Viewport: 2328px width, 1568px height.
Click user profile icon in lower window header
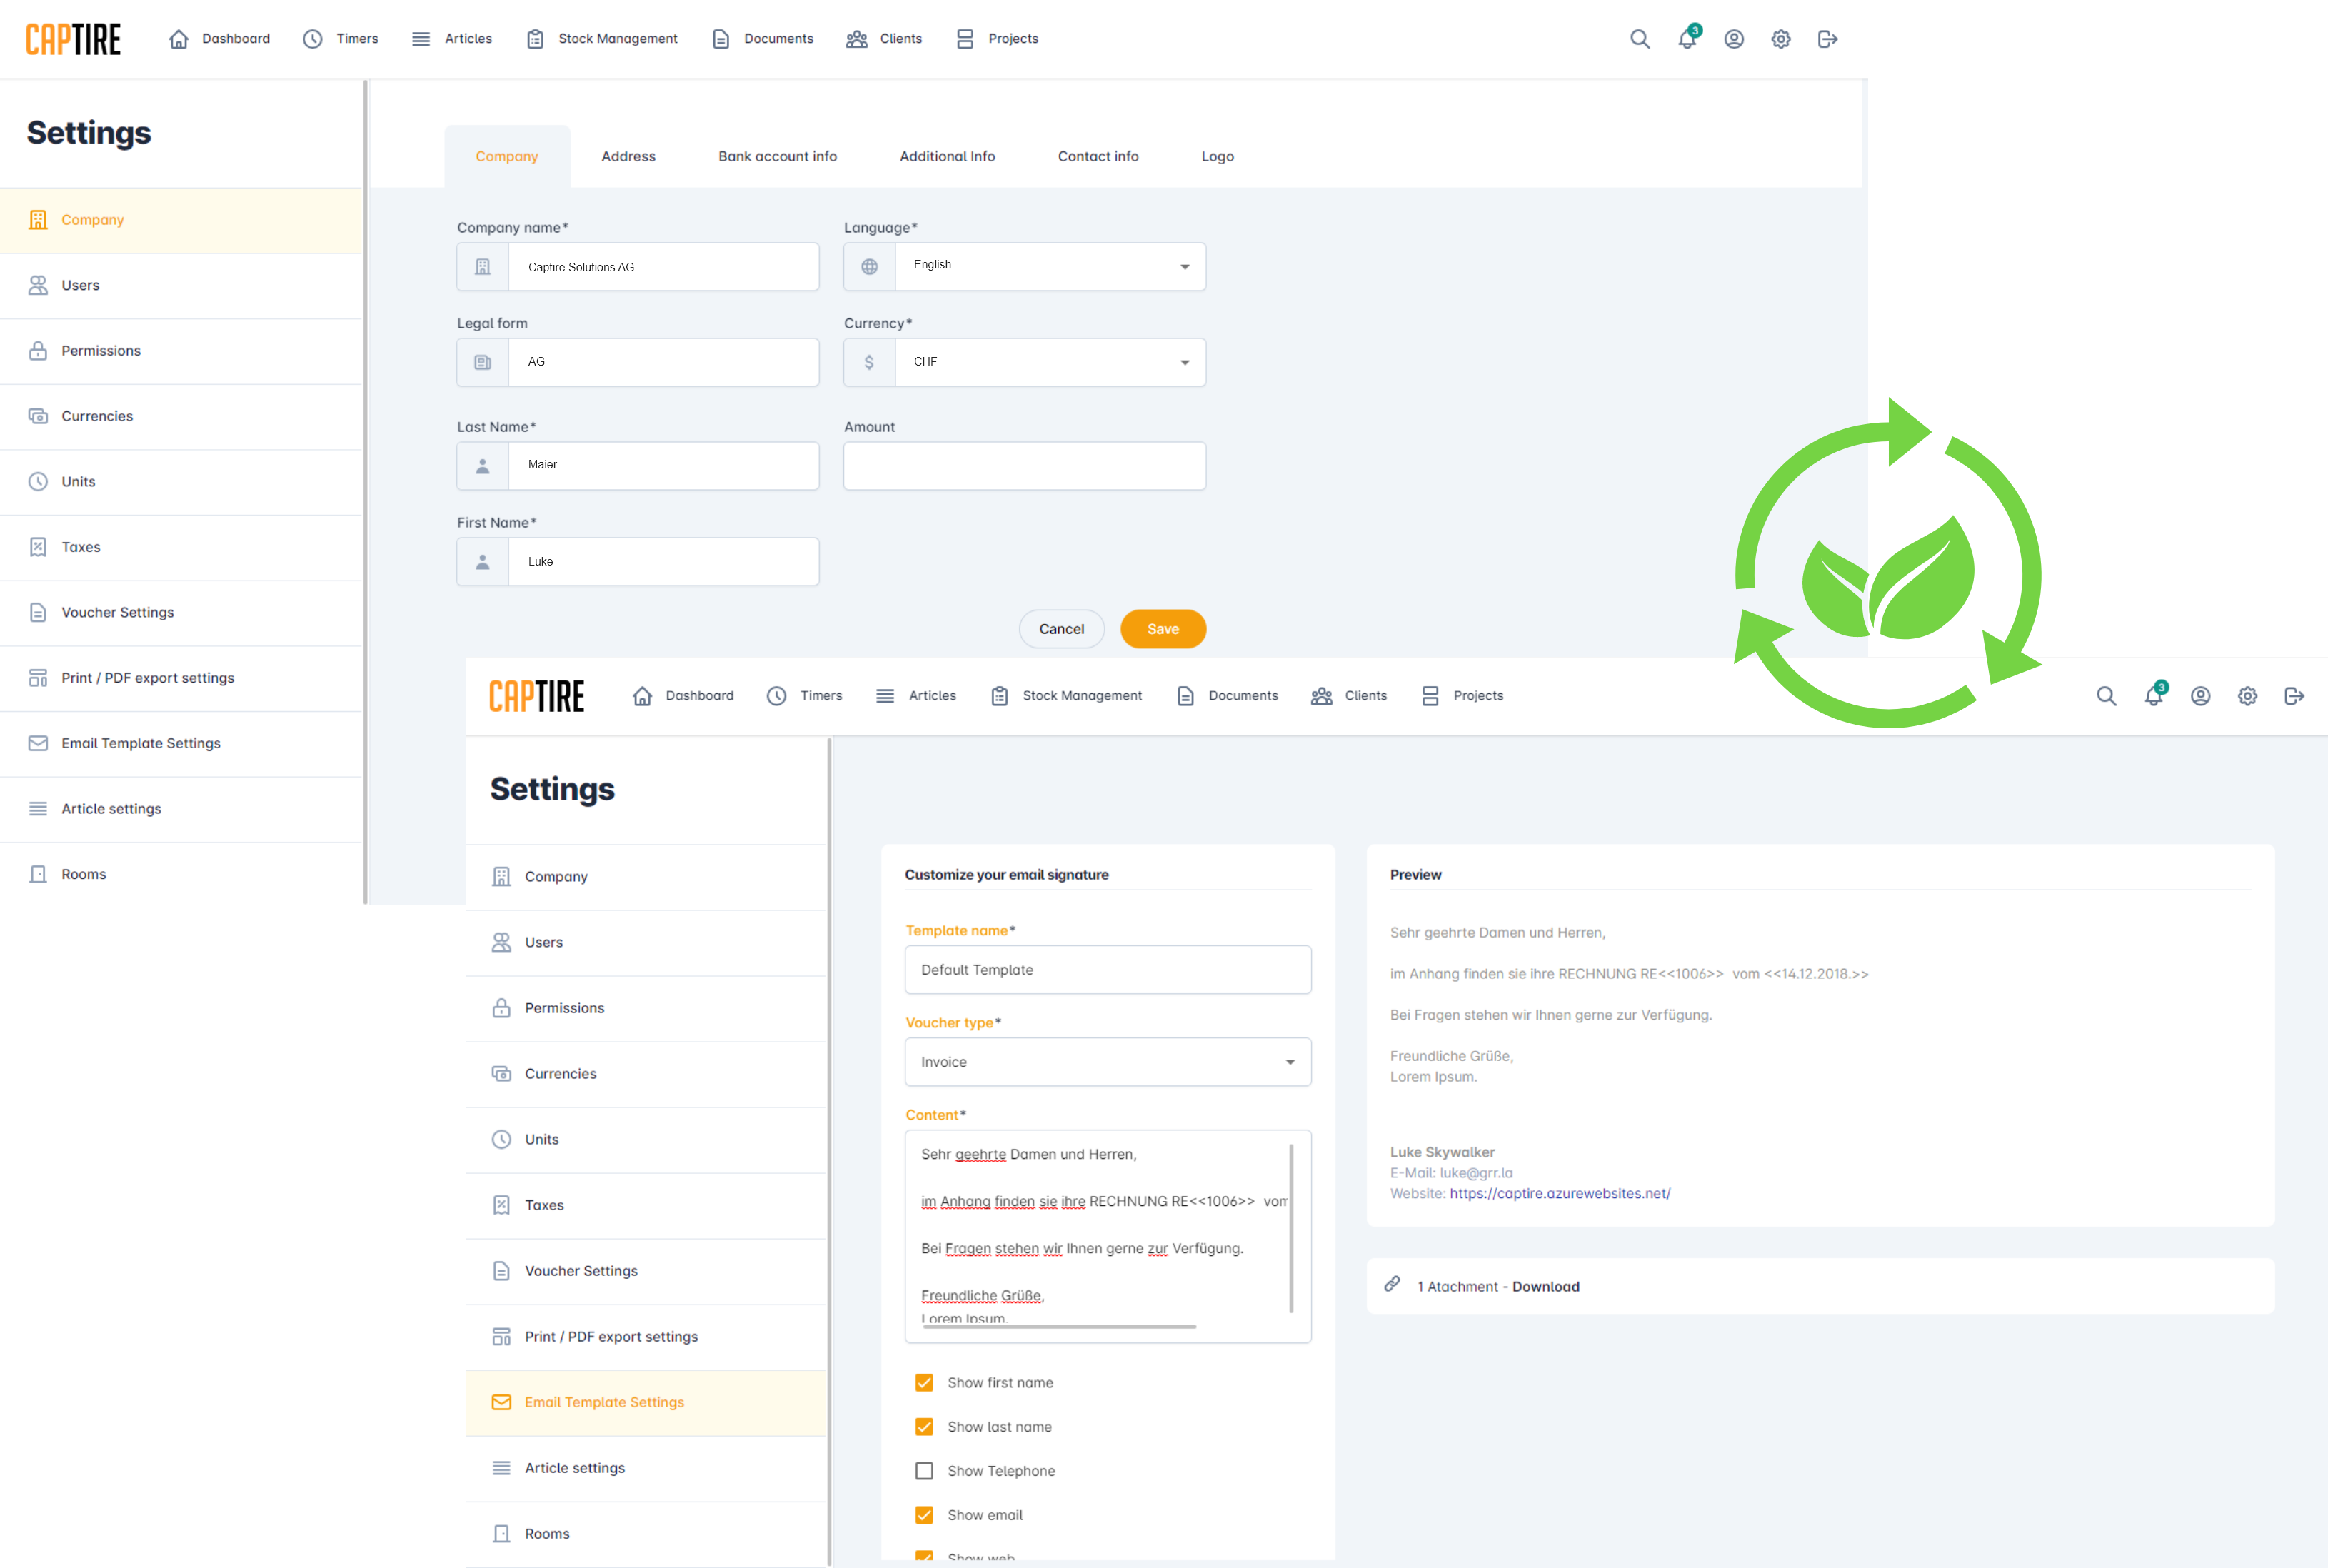point(2200,696)
